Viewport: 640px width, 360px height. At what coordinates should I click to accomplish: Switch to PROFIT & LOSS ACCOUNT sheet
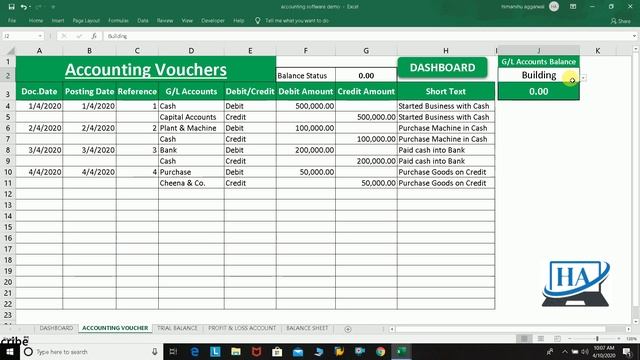(242, 328)
